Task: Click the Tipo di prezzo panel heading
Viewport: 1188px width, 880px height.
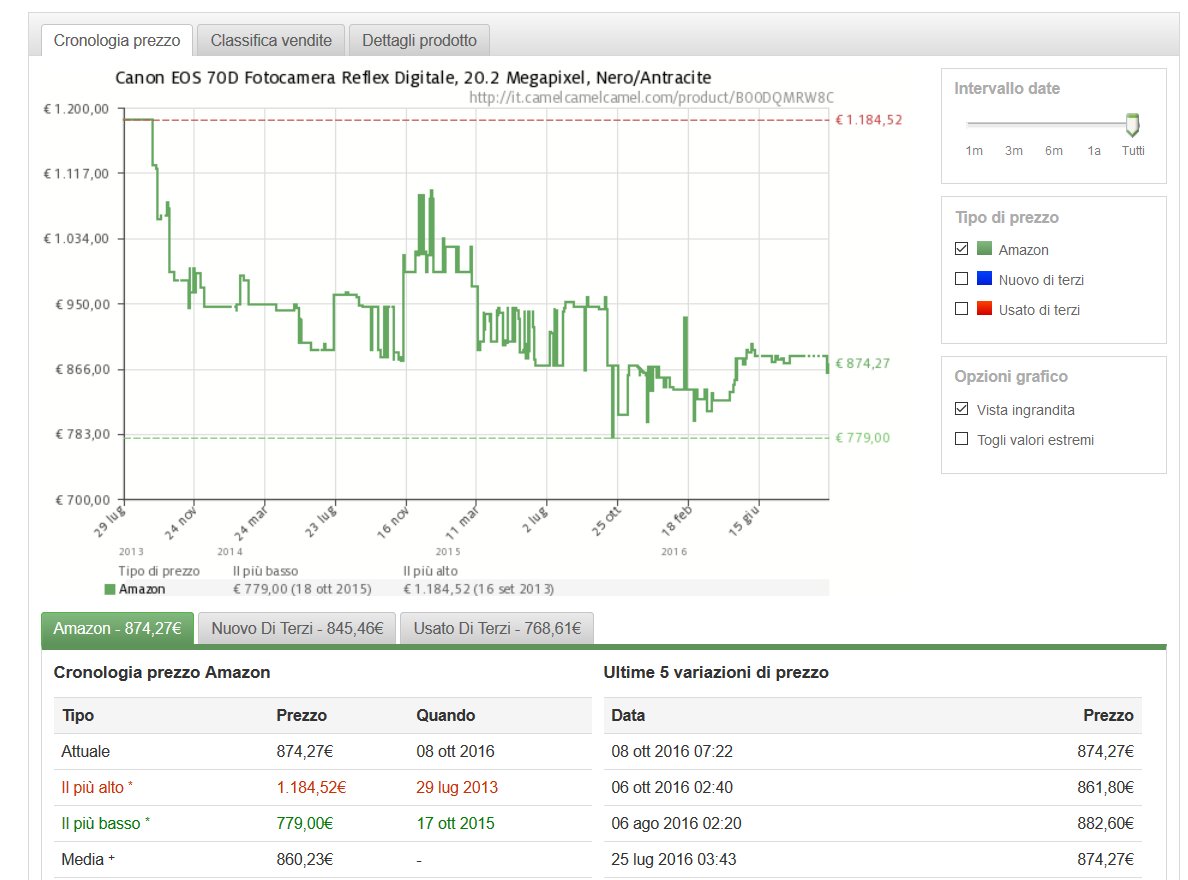Action: coord(1007,218)
